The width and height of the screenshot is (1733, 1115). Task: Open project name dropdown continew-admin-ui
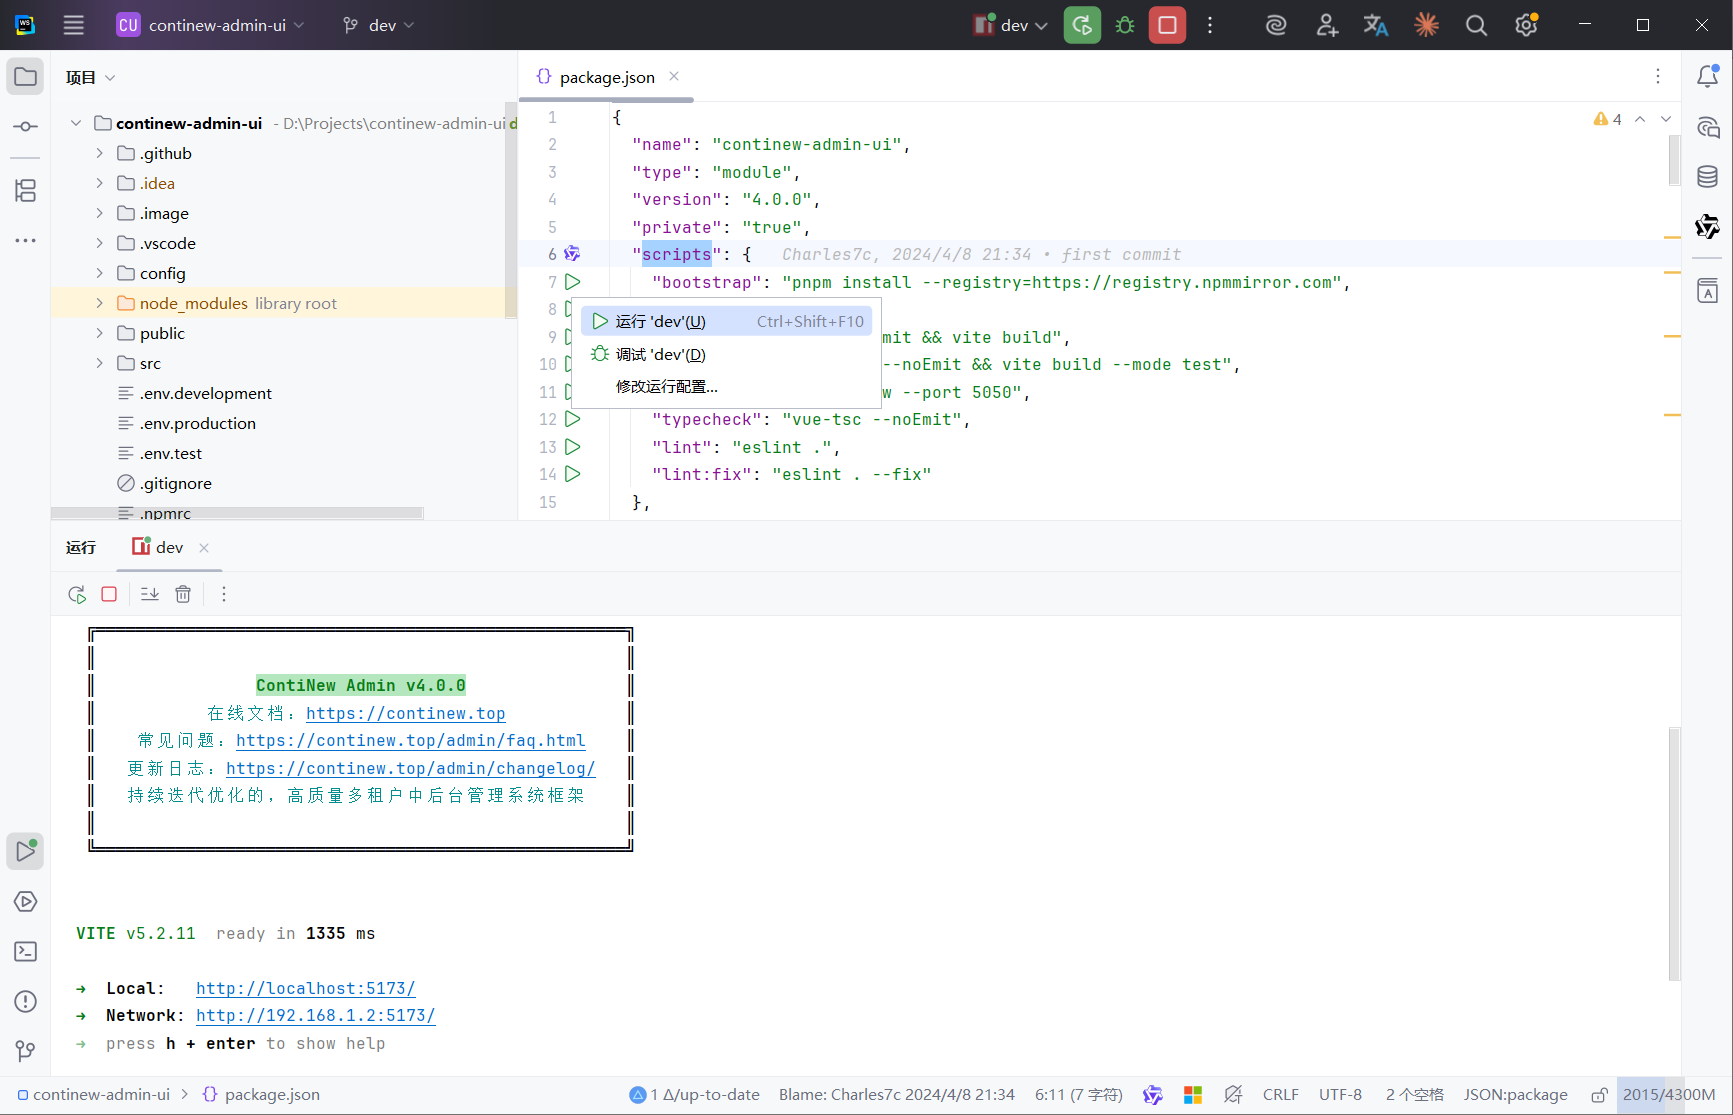coord(210,25)
